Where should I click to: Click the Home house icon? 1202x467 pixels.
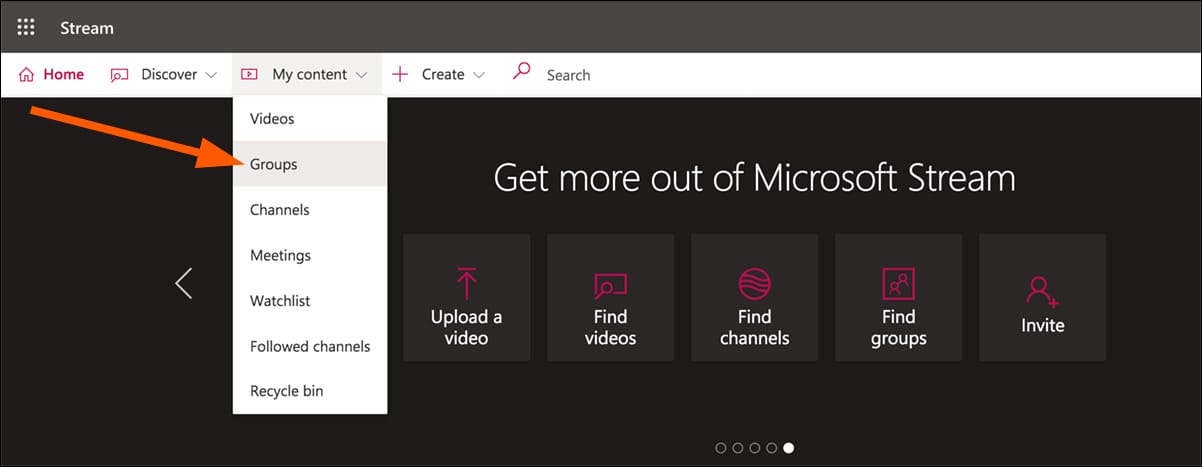[x=27, y=75]
